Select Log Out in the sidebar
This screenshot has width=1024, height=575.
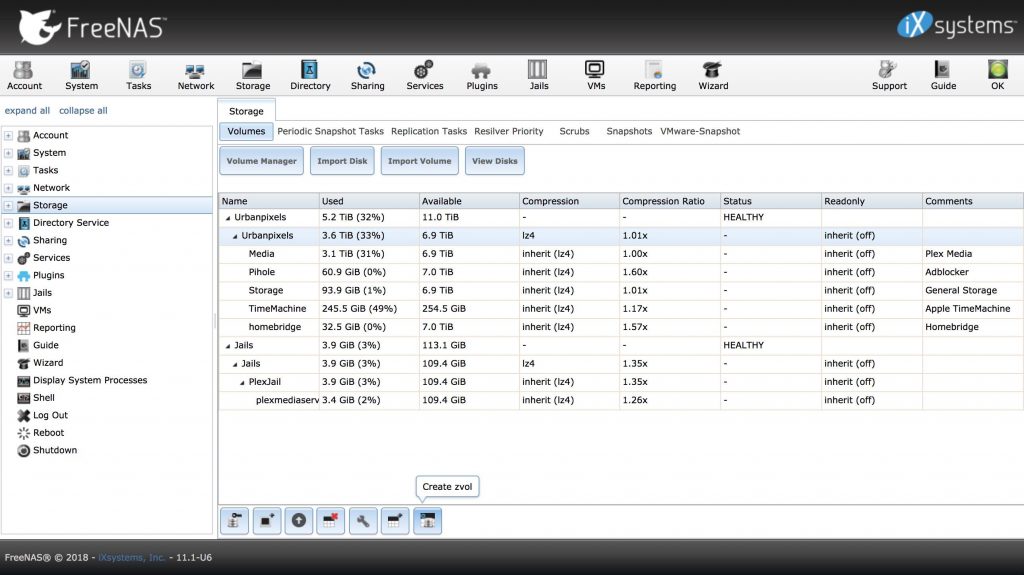50,415
